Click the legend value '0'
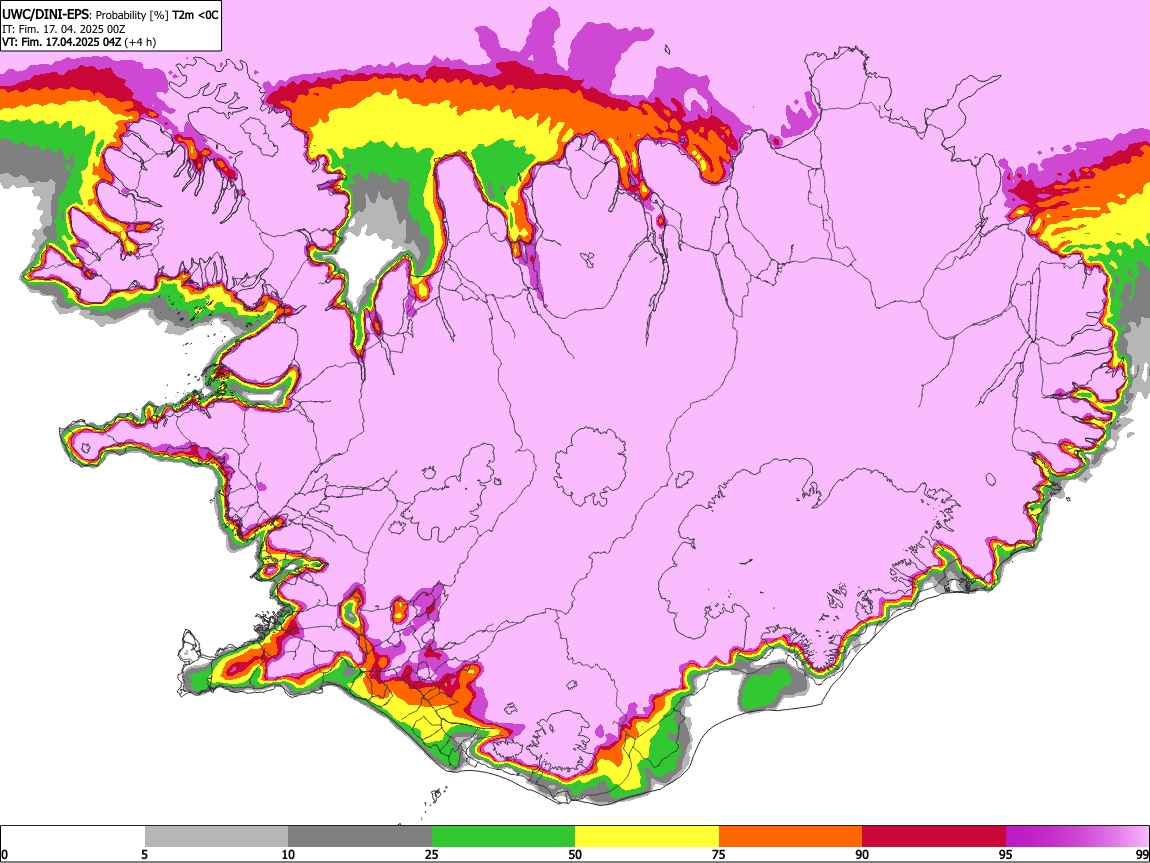Screen dimensions: 1150x863 point(4,855)
